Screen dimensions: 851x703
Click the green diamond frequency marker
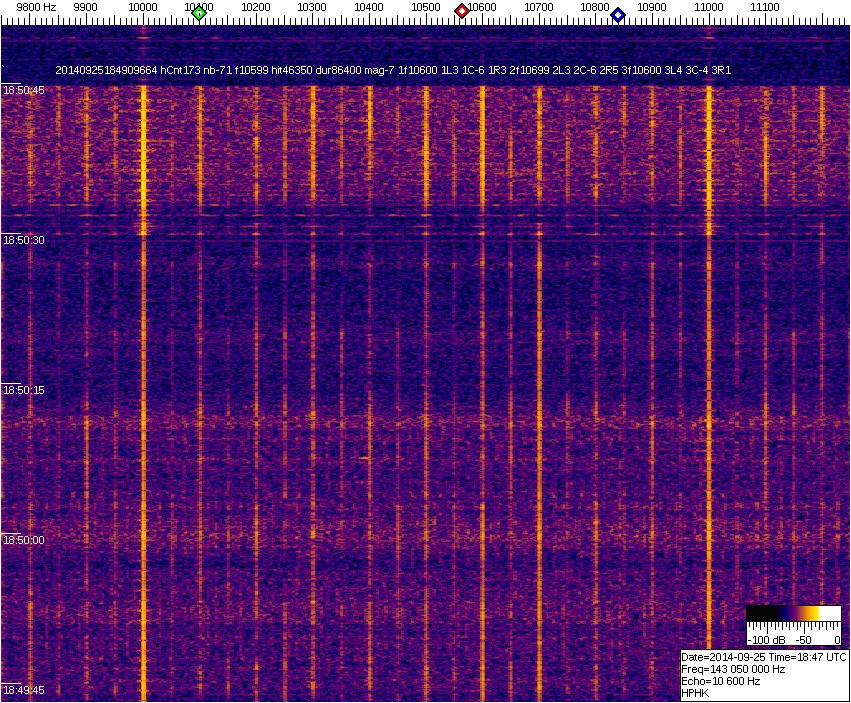coord(199,13)
